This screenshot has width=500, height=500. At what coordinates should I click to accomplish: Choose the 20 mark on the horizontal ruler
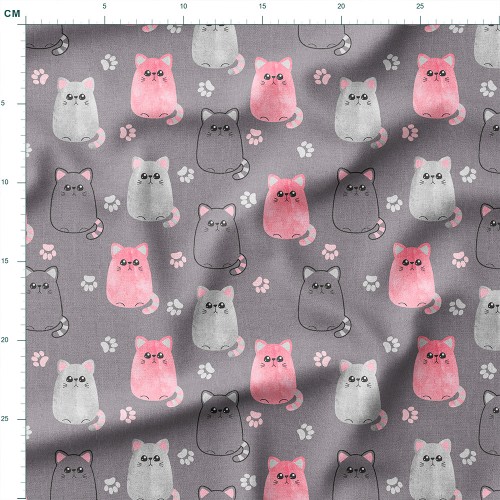click(341, 6)
